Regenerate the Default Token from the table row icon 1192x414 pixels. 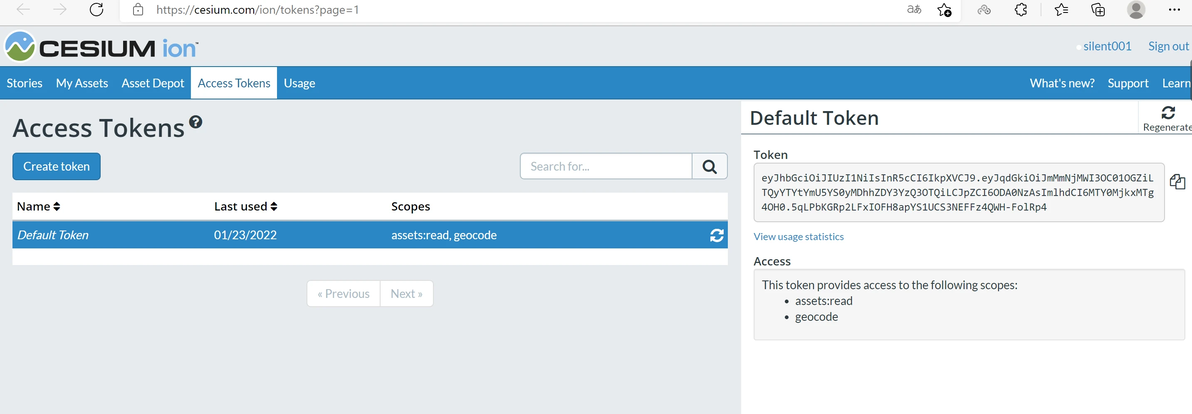click(x=716, y=236)
